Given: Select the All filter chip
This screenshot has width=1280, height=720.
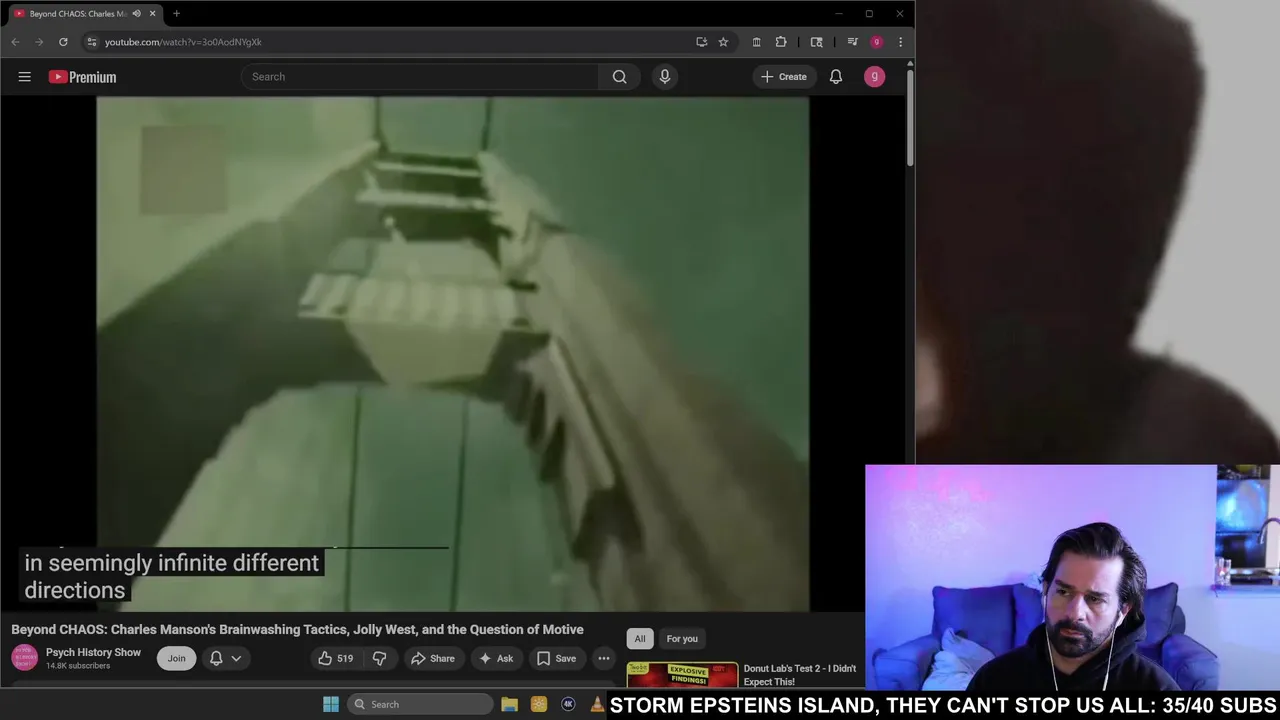Looking at the screenshot, I should [640, 639].
